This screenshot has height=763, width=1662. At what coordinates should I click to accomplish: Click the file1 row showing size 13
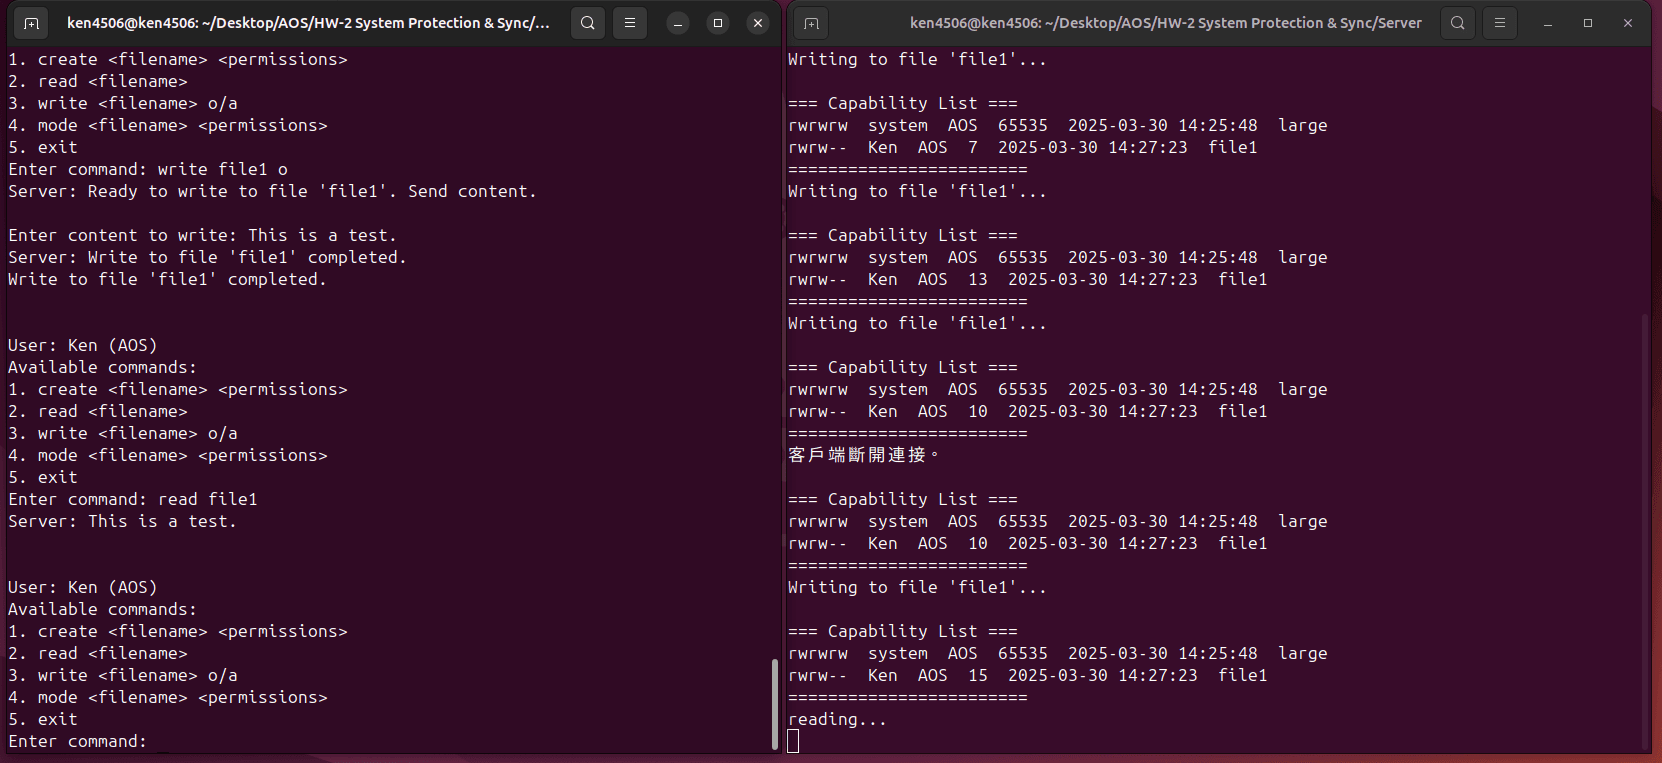pos(1027,280)
